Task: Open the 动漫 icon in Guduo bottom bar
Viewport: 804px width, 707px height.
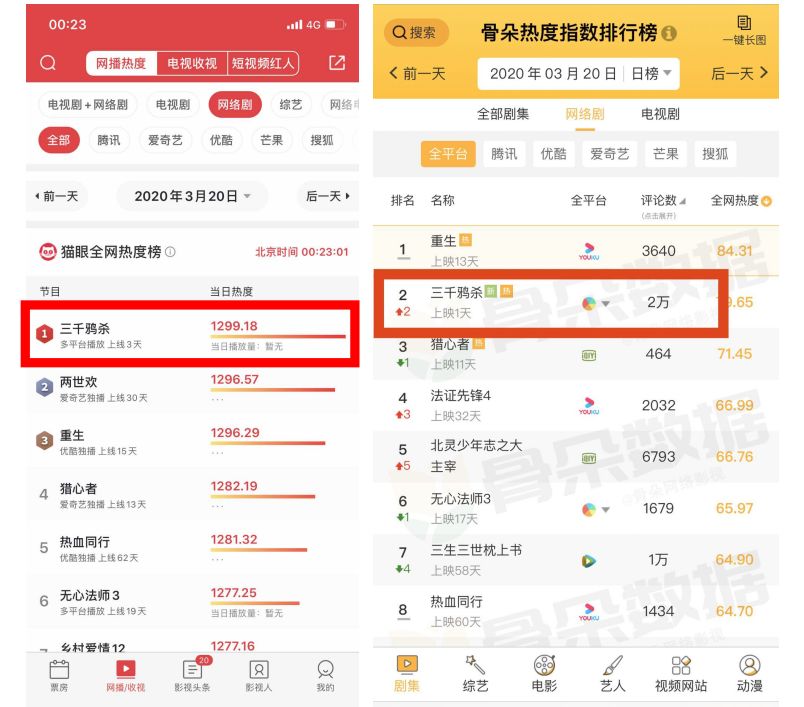Action: point(750,665)
